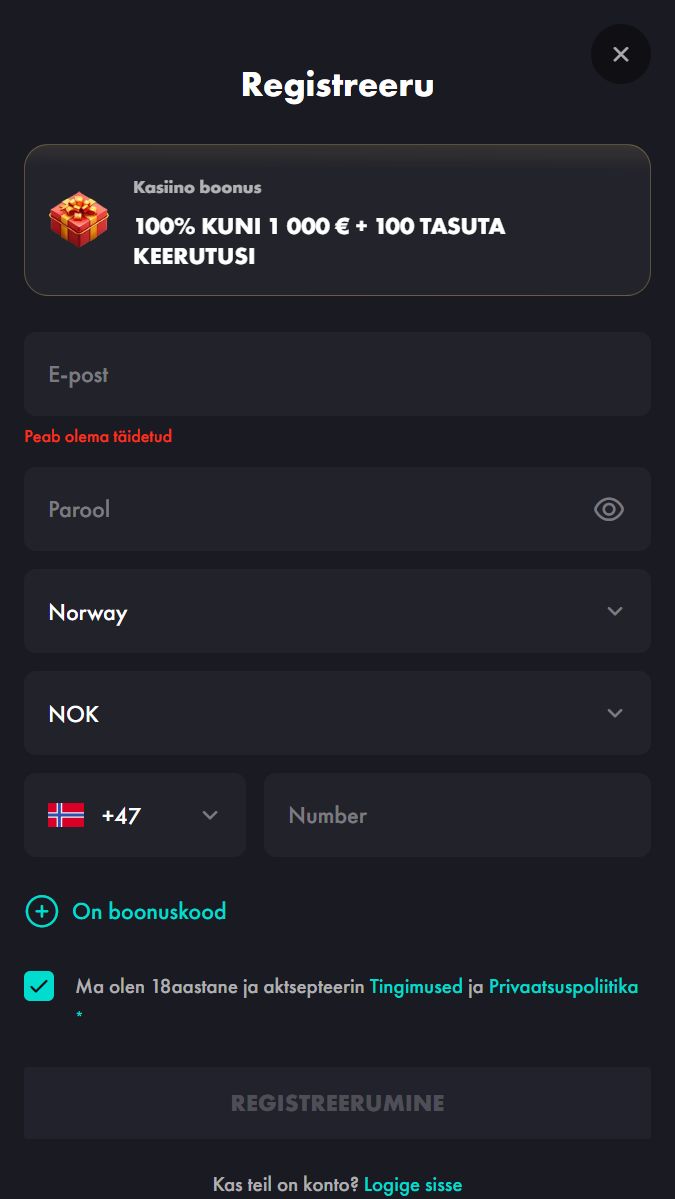Close the Registreeru dialog with X
Screen dimensions: 675x1199
coord(621,54)
